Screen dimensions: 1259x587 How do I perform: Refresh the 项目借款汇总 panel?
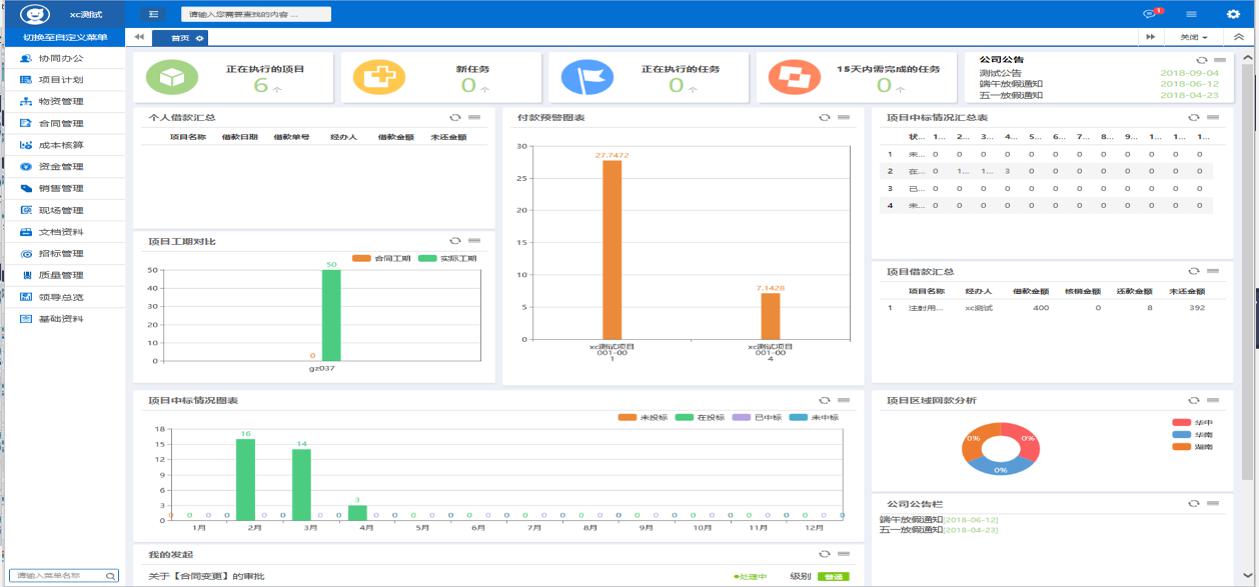(x=1193, y=271)
